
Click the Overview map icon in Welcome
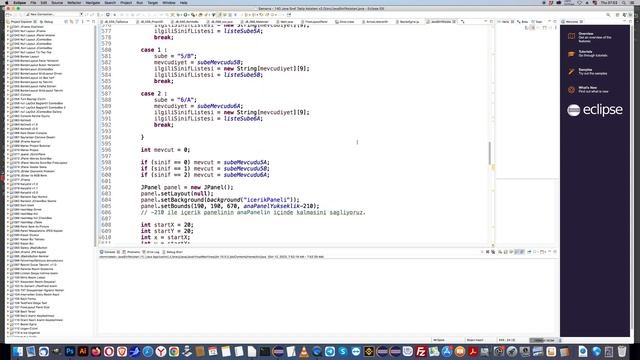pyautogui.click(x=571, y=36)
